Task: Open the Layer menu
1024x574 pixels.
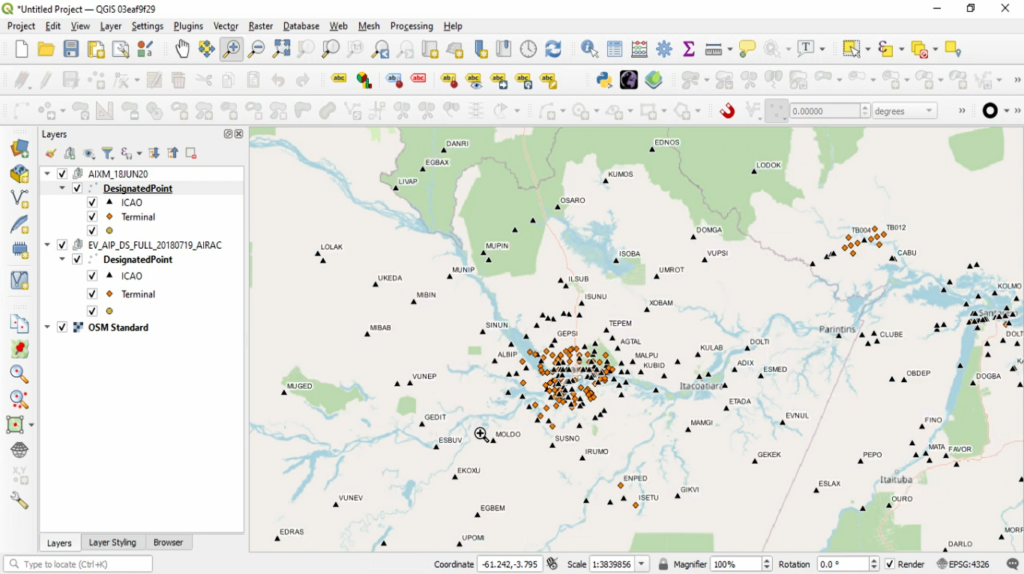Action: [110, 26]
